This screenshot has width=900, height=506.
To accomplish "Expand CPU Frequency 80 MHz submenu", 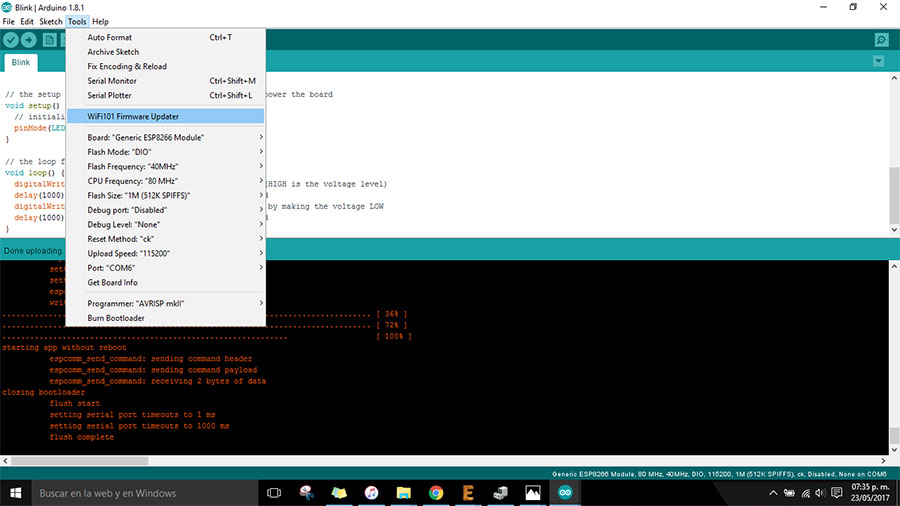I will pos(166,181).
